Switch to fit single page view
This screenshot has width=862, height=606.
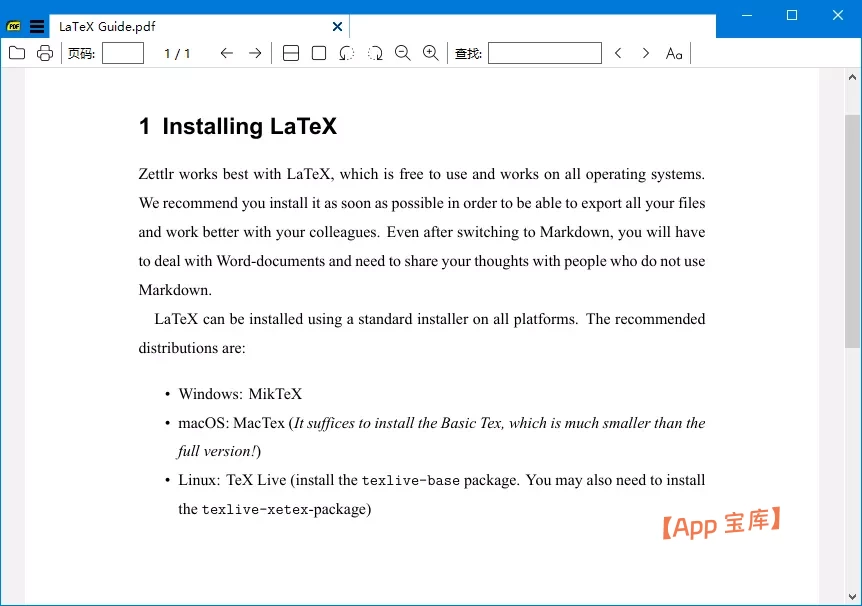pos(319,53)
